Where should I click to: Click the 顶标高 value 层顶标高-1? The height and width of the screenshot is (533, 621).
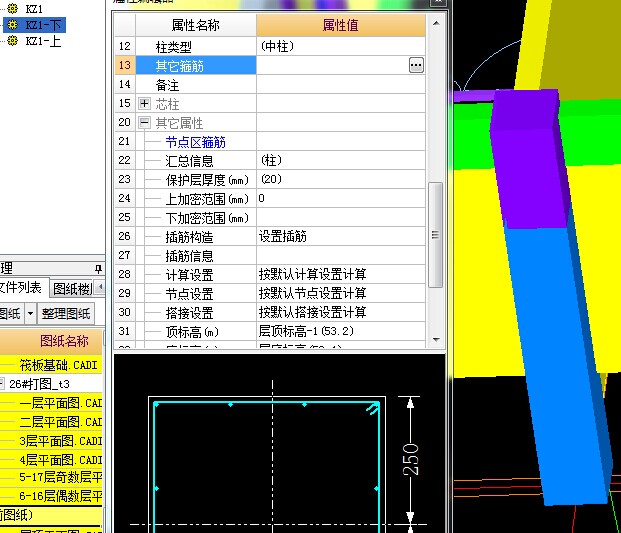341,331
